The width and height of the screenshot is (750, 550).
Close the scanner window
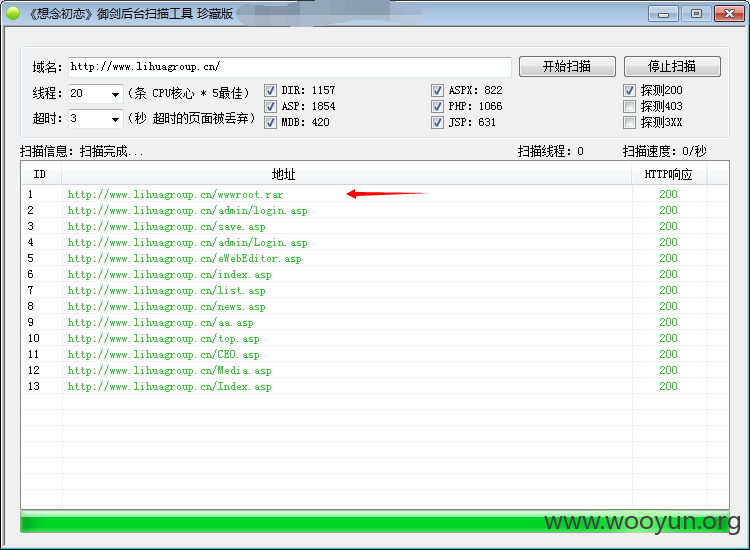(x=729, y=14)
